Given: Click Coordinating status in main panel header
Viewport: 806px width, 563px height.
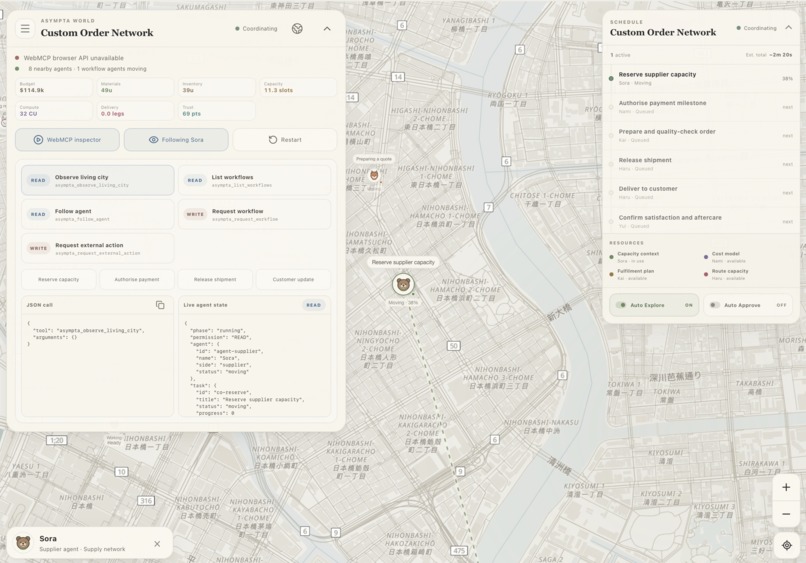Looking at the screenshot, I should click(x=256, y=29).
